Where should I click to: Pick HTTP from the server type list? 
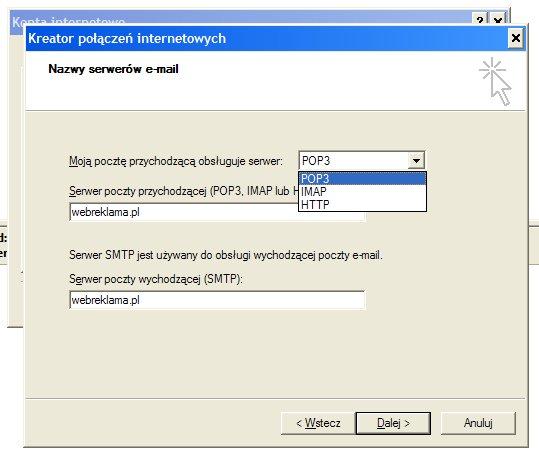(x=362, y=204)
